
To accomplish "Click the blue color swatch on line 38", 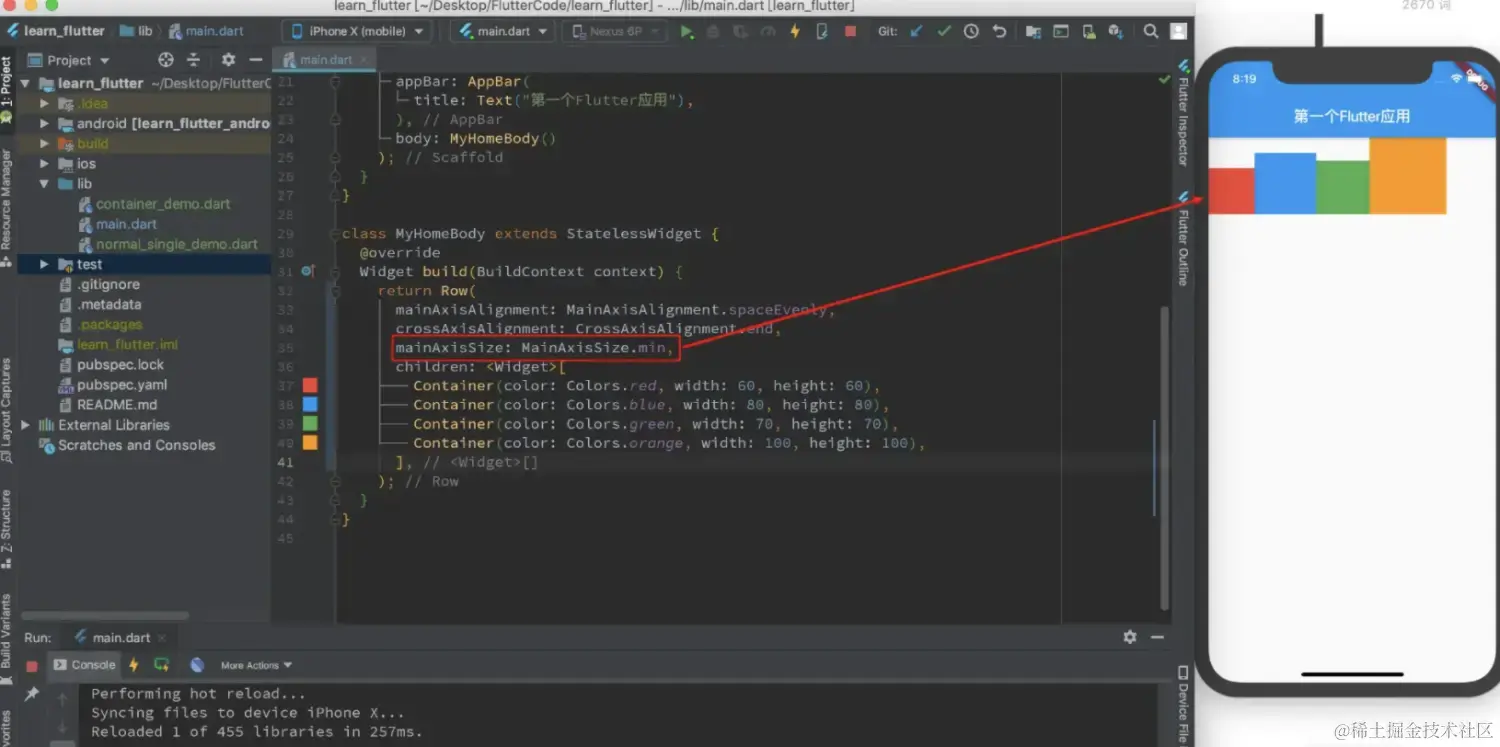I will pos(310,405).
